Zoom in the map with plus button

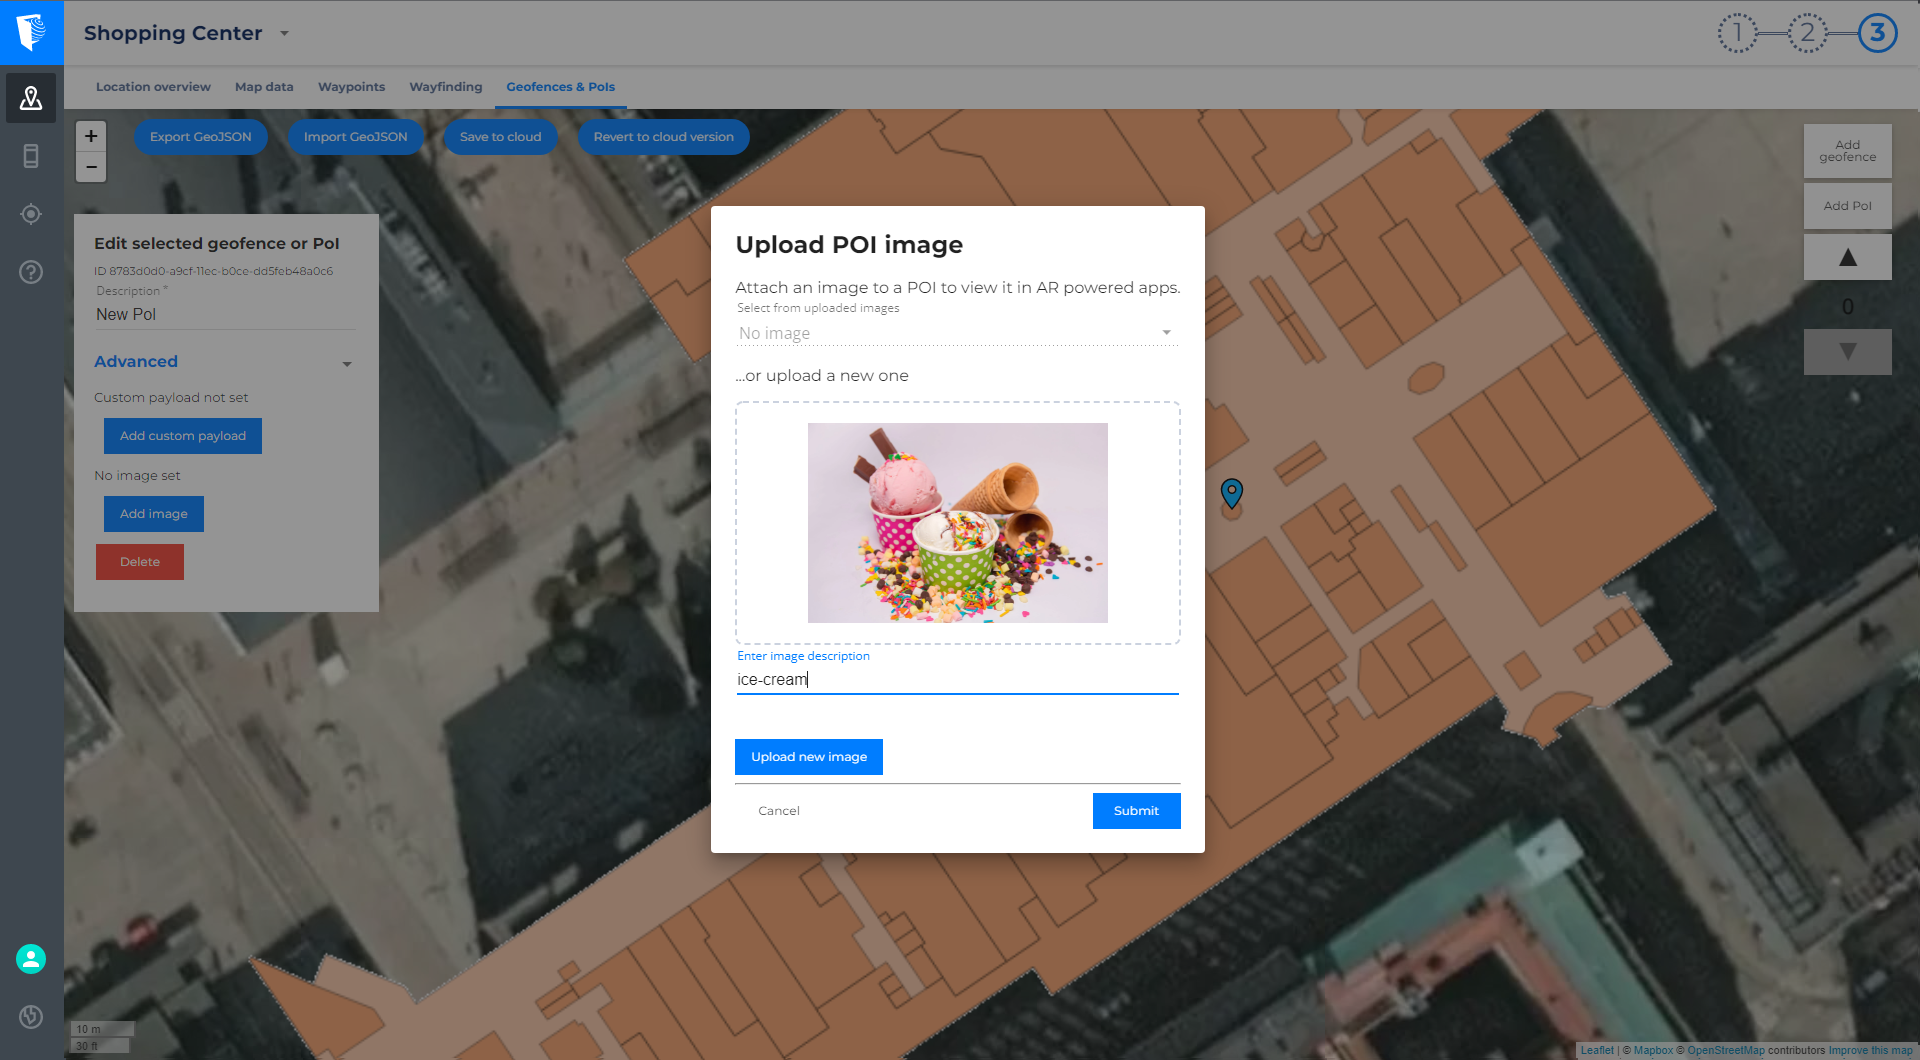point(91,136)
